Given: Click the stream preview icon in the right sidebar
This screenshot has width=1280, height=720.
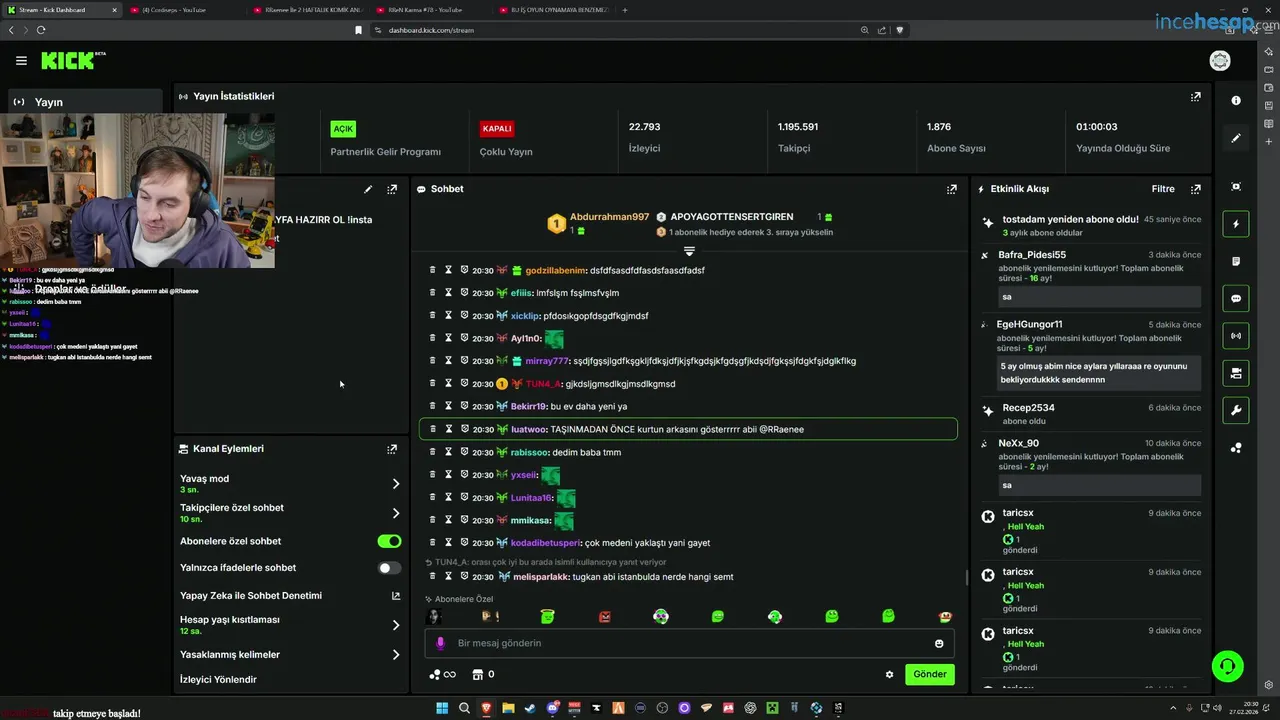Looking at the screenshot, I should (1236, 187).
